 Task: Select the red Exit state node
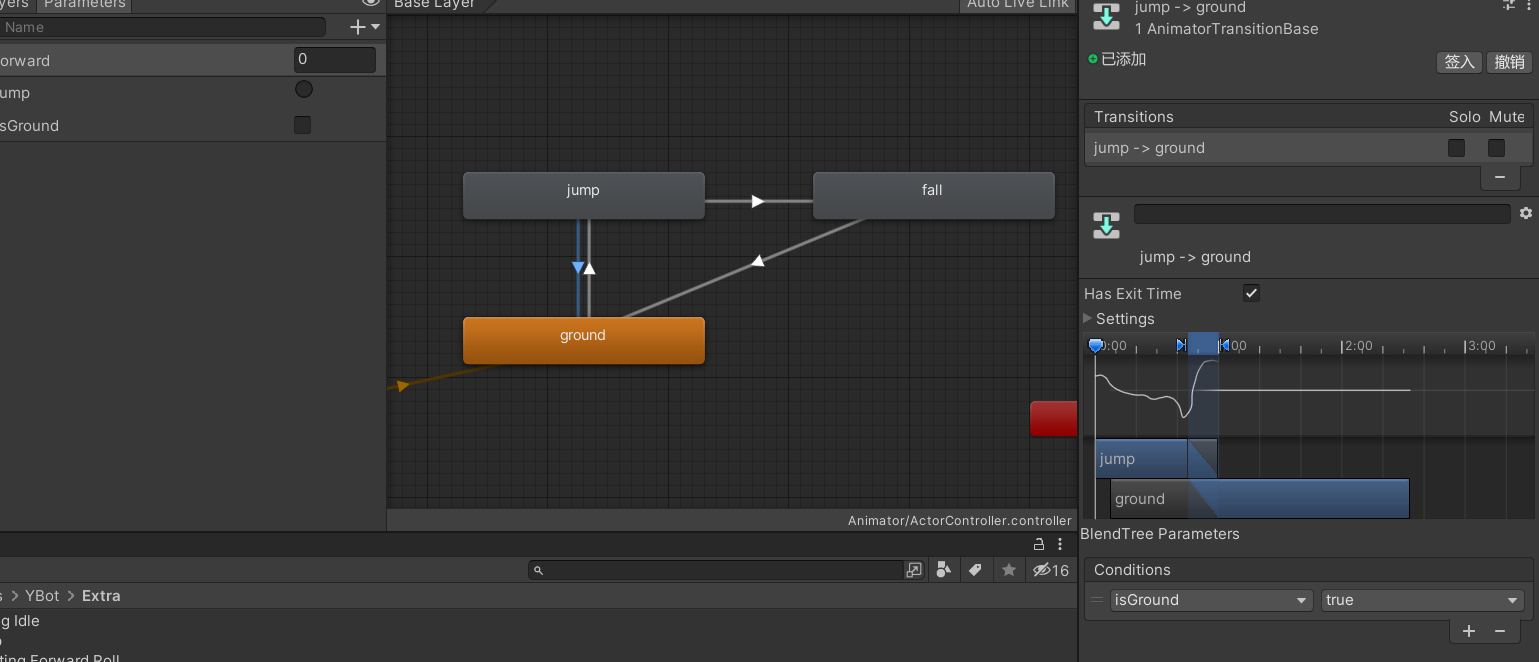[x=1054, y=418]
